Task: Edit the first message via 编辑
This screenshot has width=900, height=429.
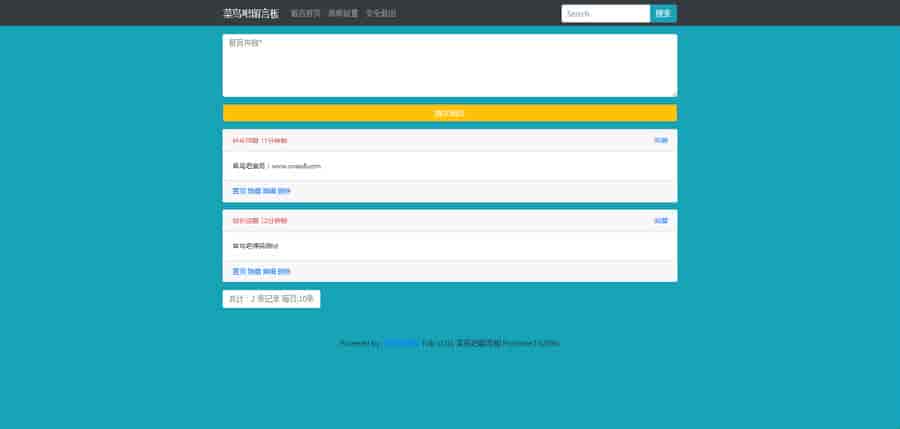Action: click(x=269, y=191)
